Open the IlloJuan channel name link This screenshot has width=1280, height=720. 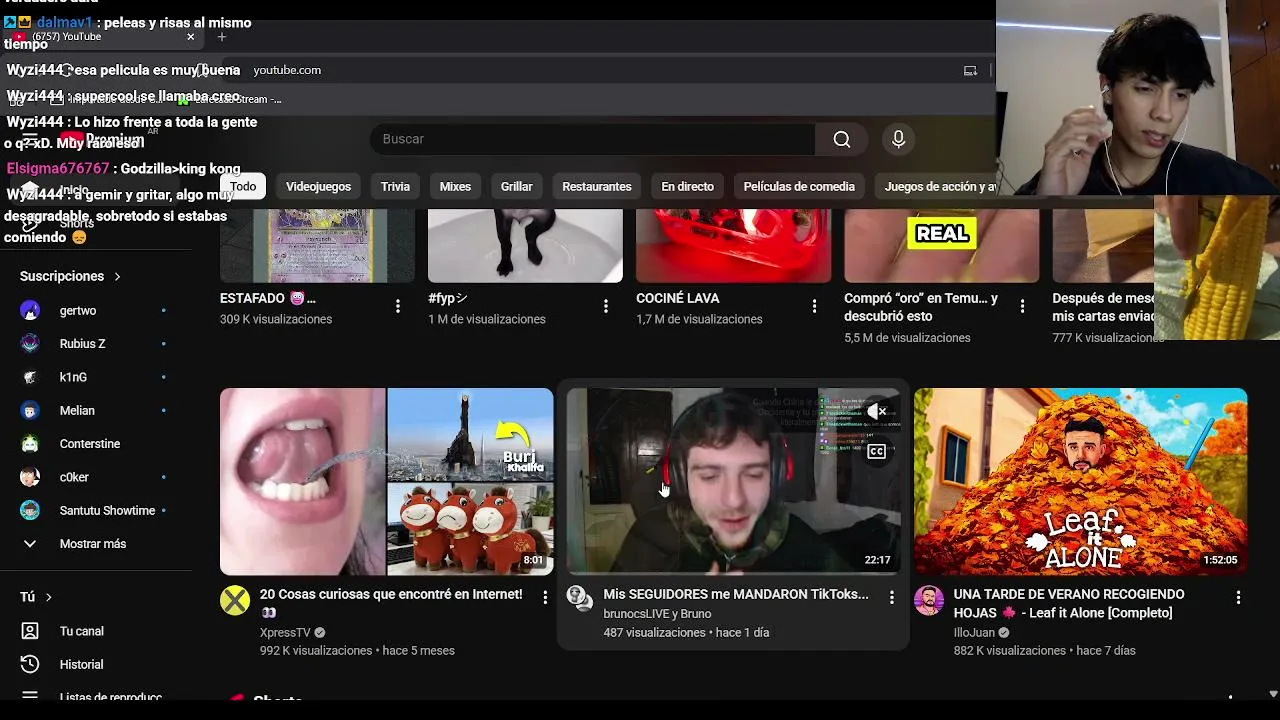point(974,632)
